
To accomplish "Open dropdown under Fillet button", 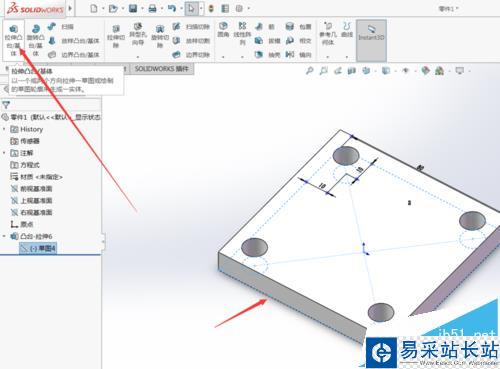I will pos(223,57).
